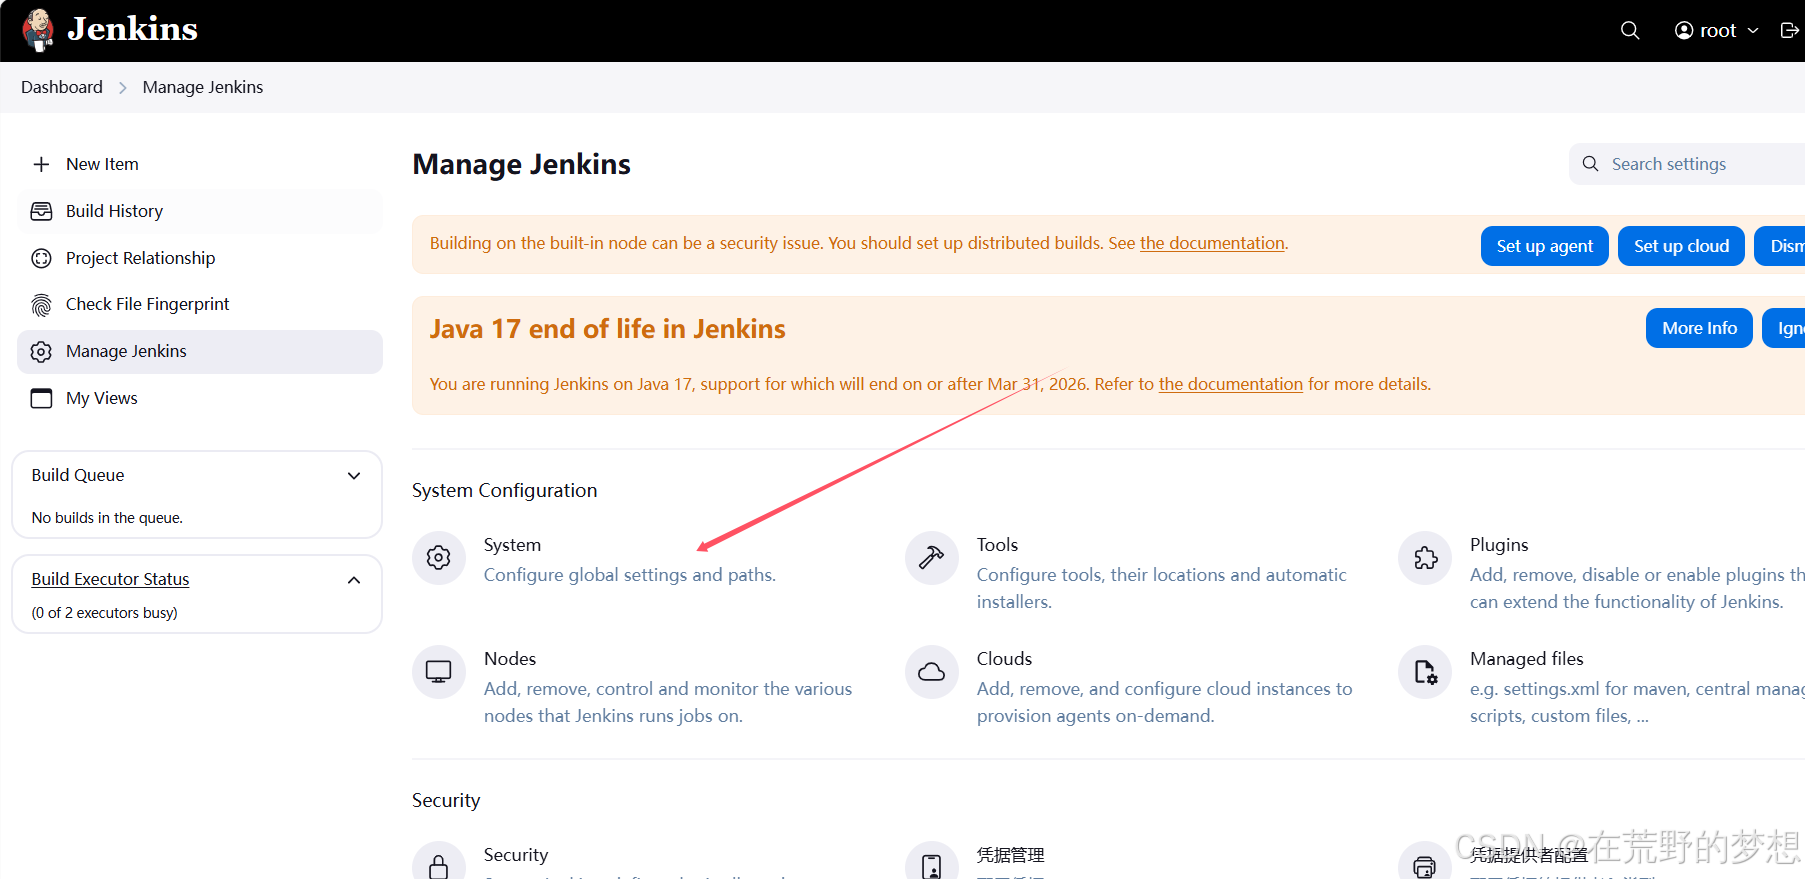Viewport: 1805px width, 879px height.
Task: Click the Security lock icon
Action: tap(439, 865)
